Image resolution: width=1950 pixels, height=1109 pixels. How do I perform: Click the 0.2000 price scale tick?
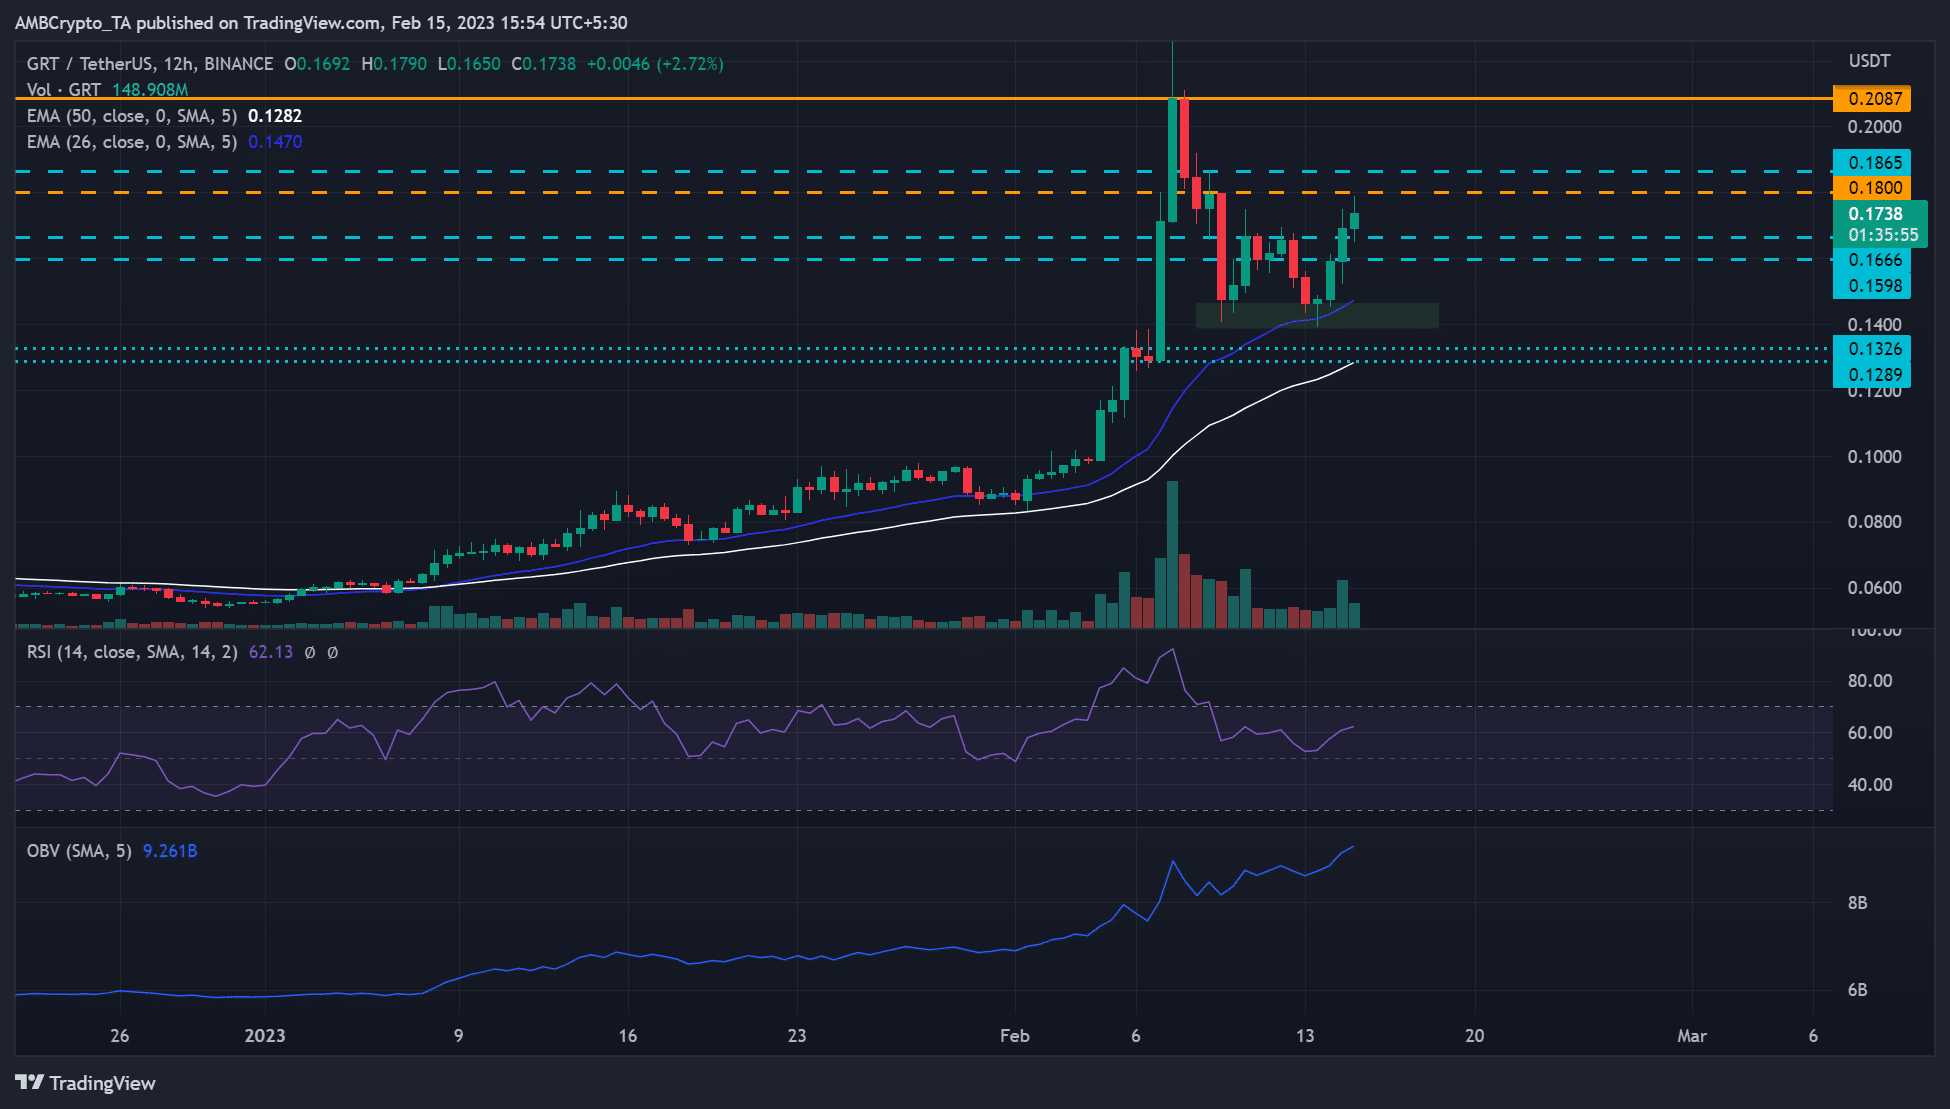point(1875,127)
